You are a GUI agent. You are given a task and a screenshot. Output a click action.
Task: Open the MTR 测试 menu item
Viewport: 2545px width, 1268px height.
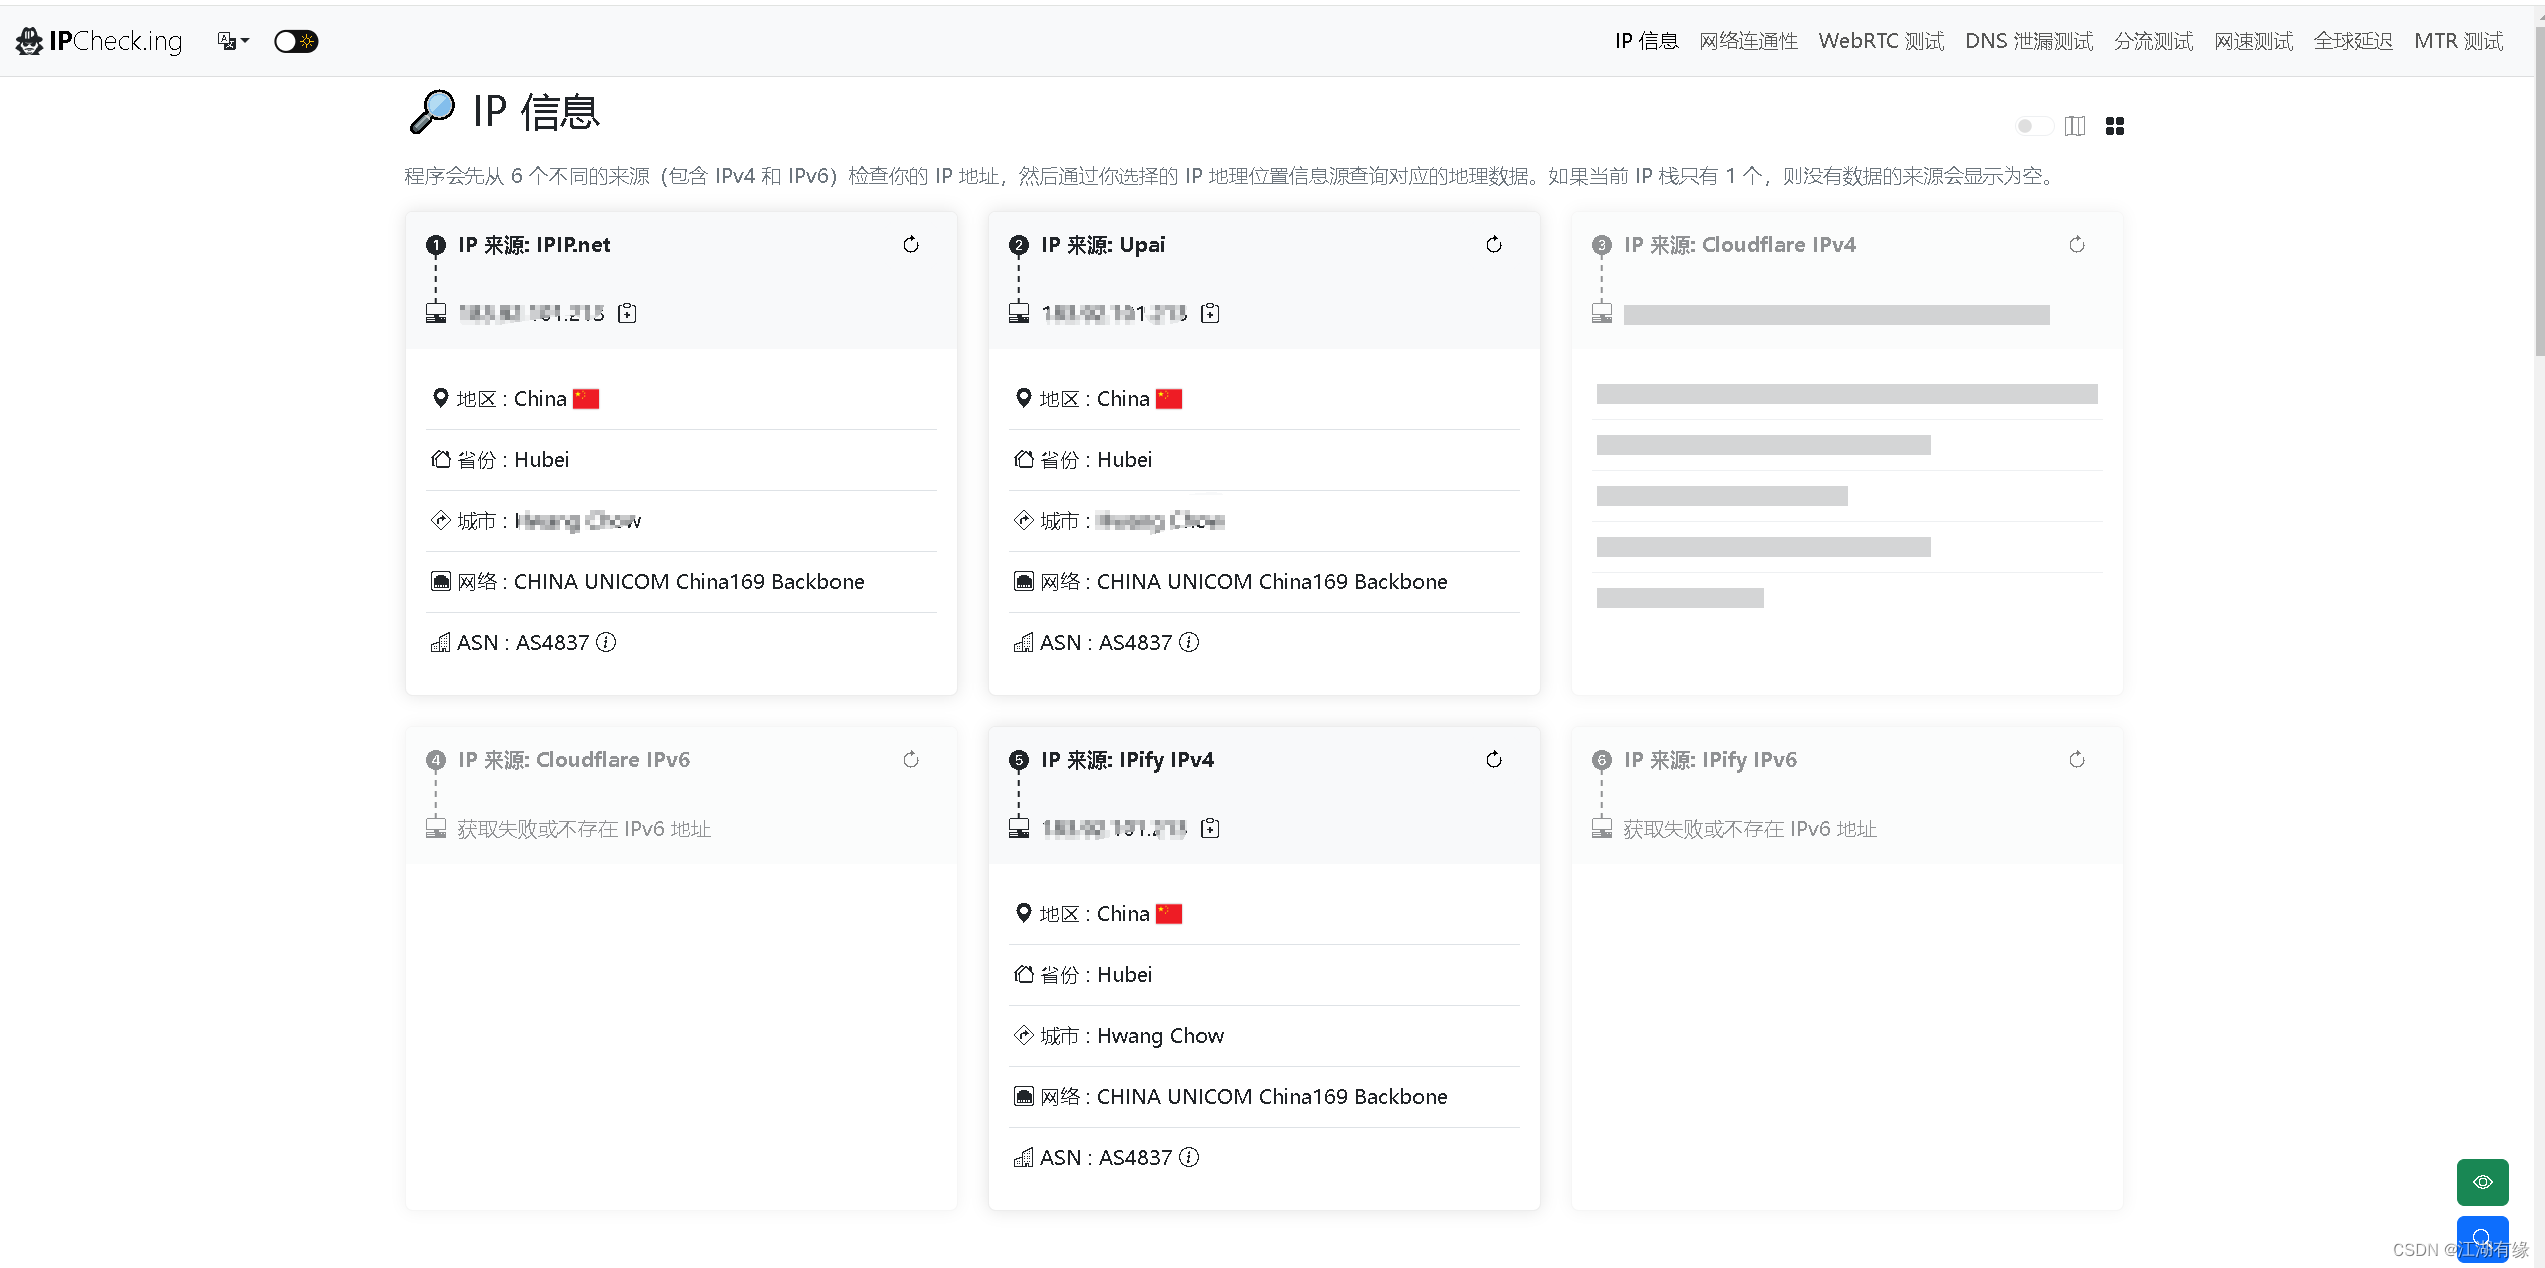2458,41
